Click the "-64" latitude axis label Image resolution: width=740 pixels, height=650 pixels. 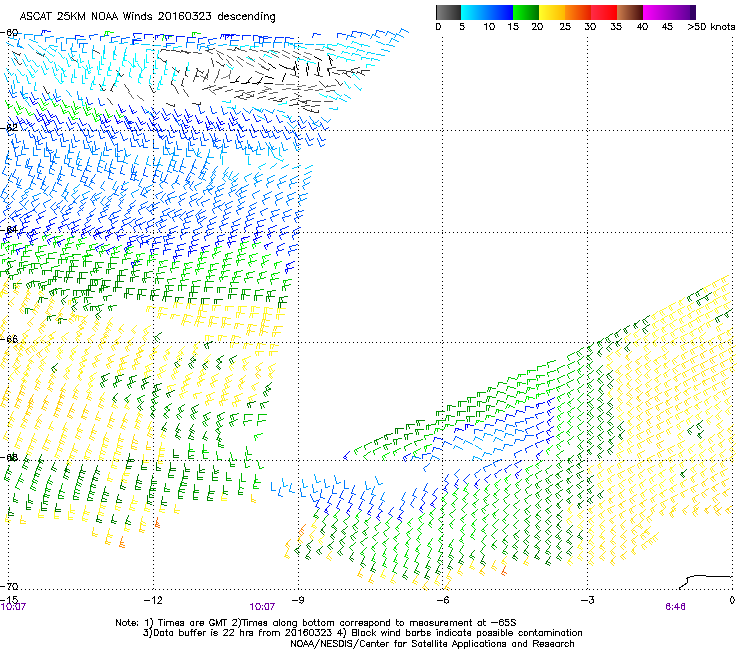9,230
